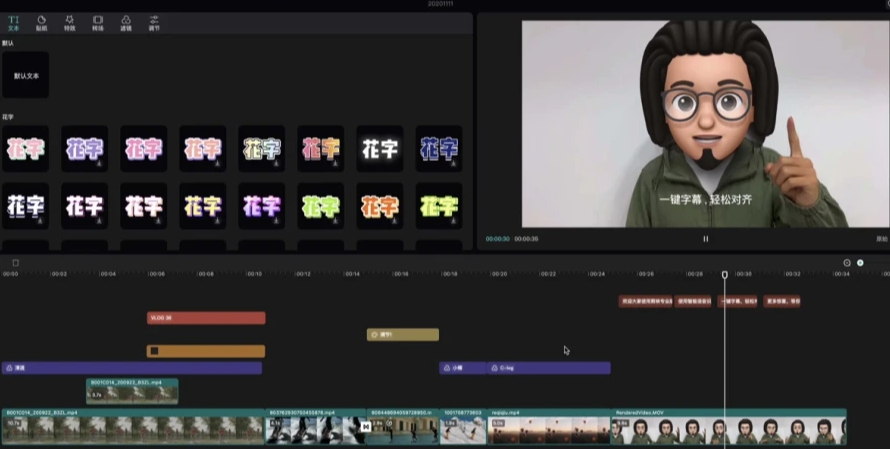
Task: Open the 贴纸 (Stickers) panel
Action: pyautogui.click(x=41, y=22)
